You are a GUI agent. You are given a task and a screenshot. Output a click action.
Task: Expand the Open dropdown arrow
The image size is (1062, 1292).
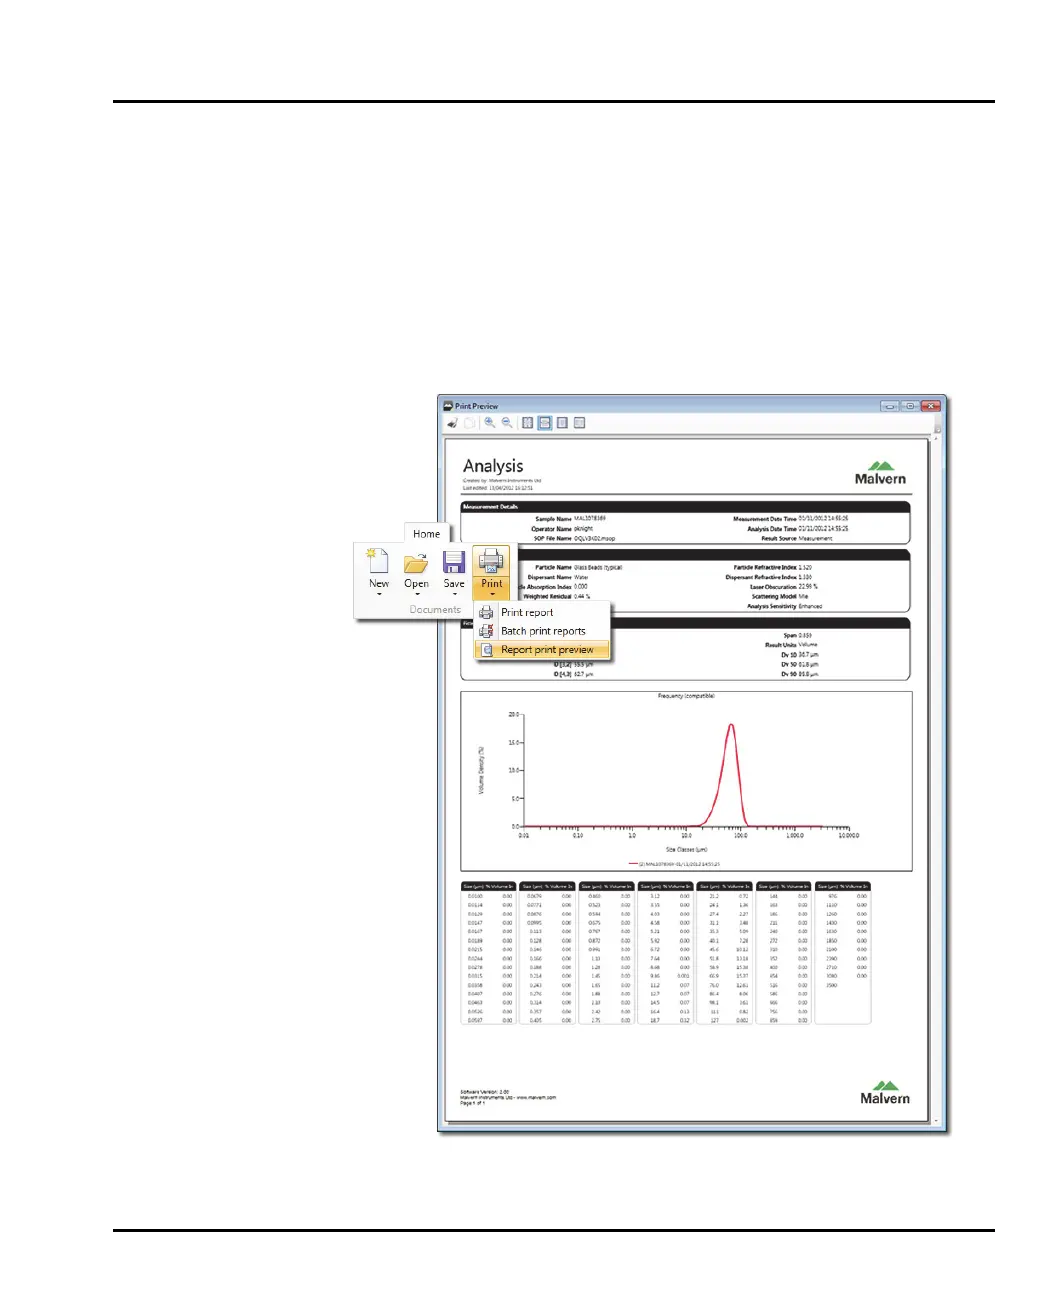(417, 595)
